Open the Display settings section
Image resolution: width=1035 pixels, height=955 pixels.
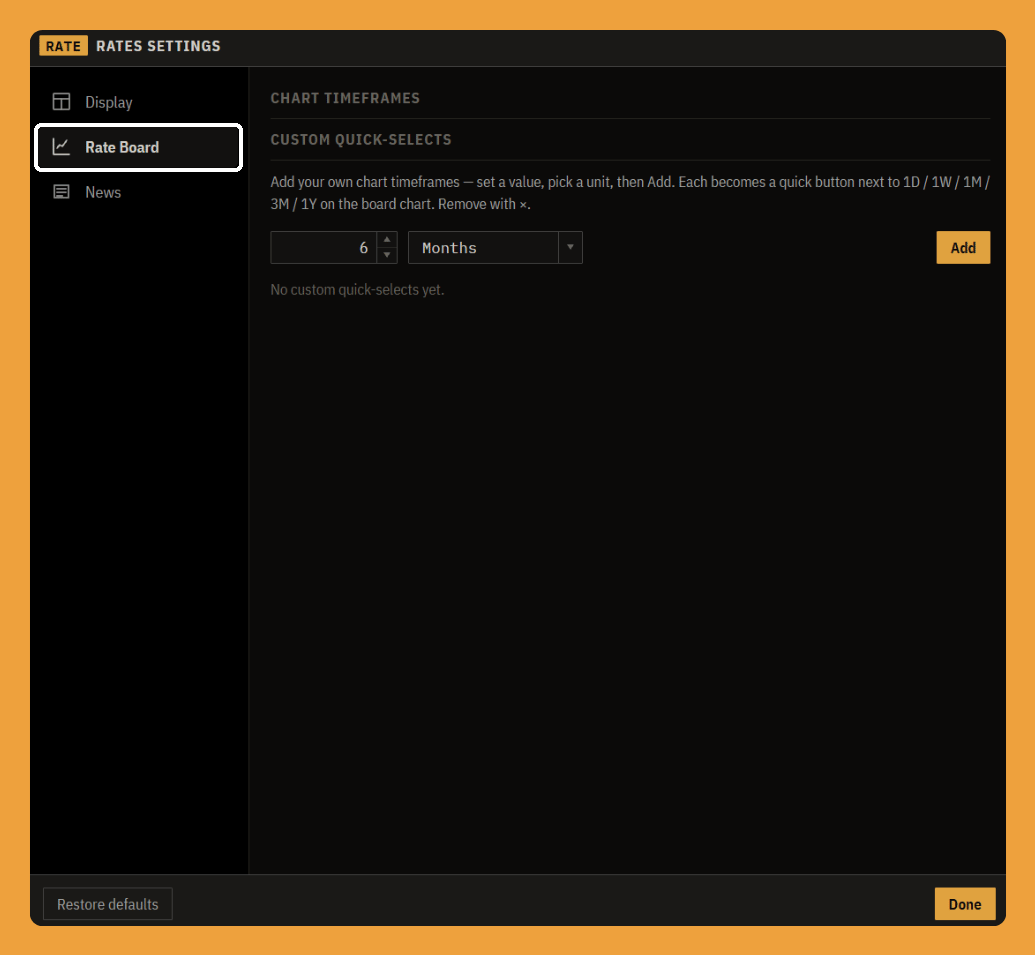coord(139,102)
